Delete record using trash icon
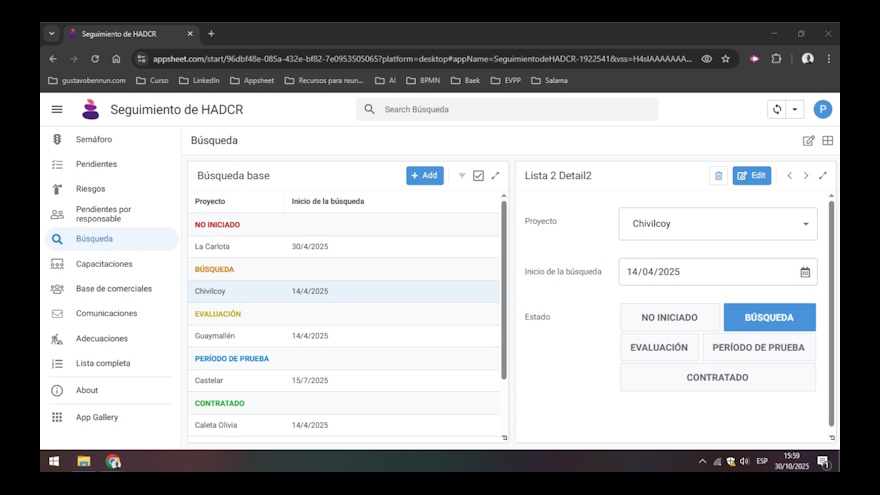The width and height of the screenshot is (880, 495). coord(718,176)
